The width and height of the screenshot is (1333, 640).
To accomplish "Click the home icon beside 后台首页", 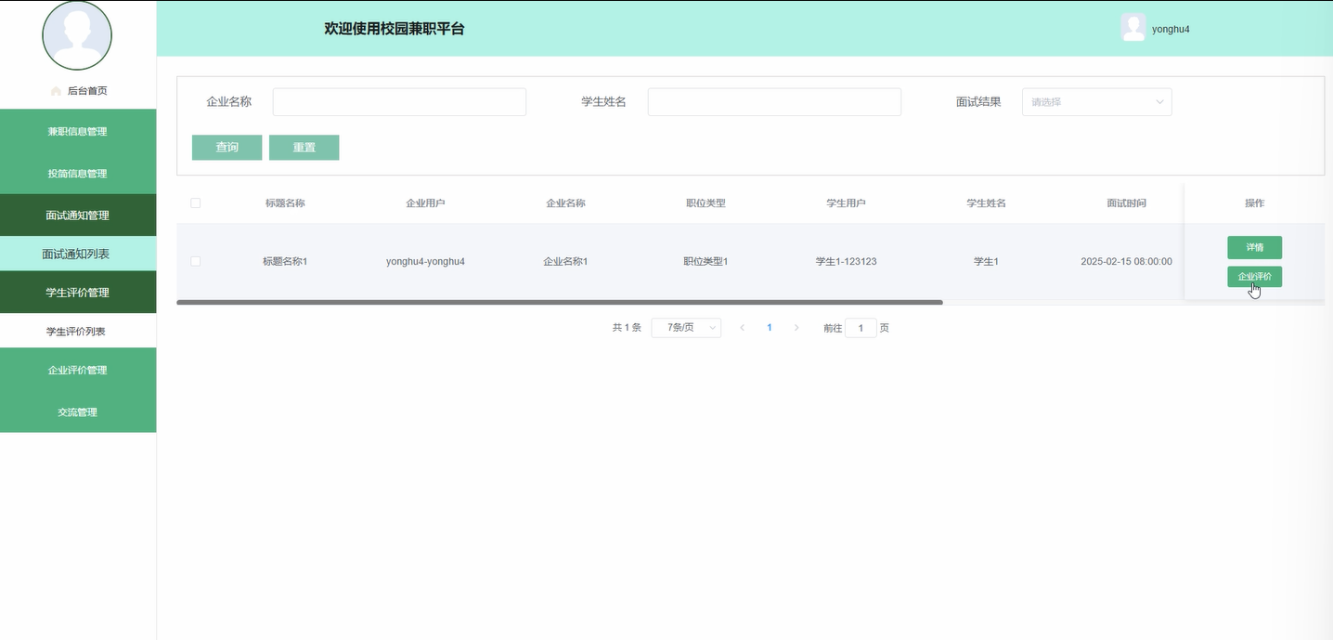I will [x=56, y=91].
